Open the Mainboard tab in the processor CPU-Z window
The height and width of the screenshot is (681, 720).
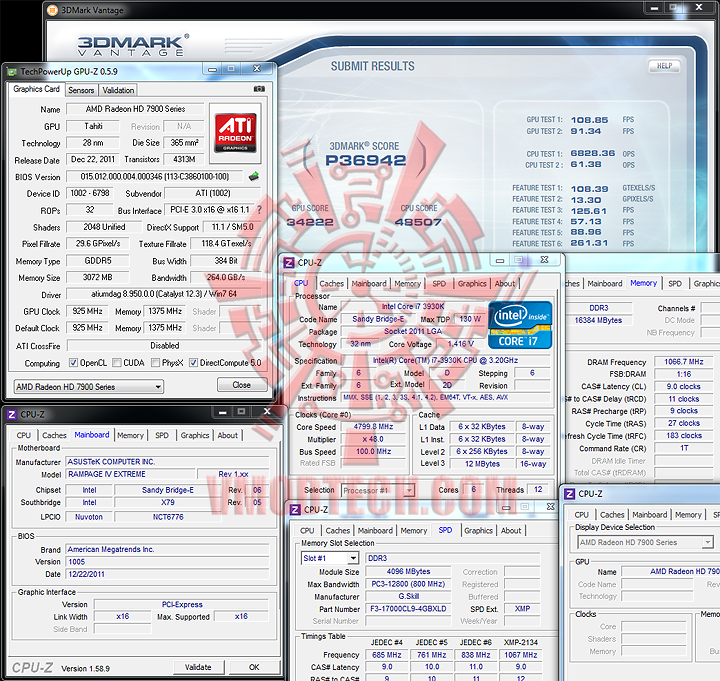pos(369,284)
